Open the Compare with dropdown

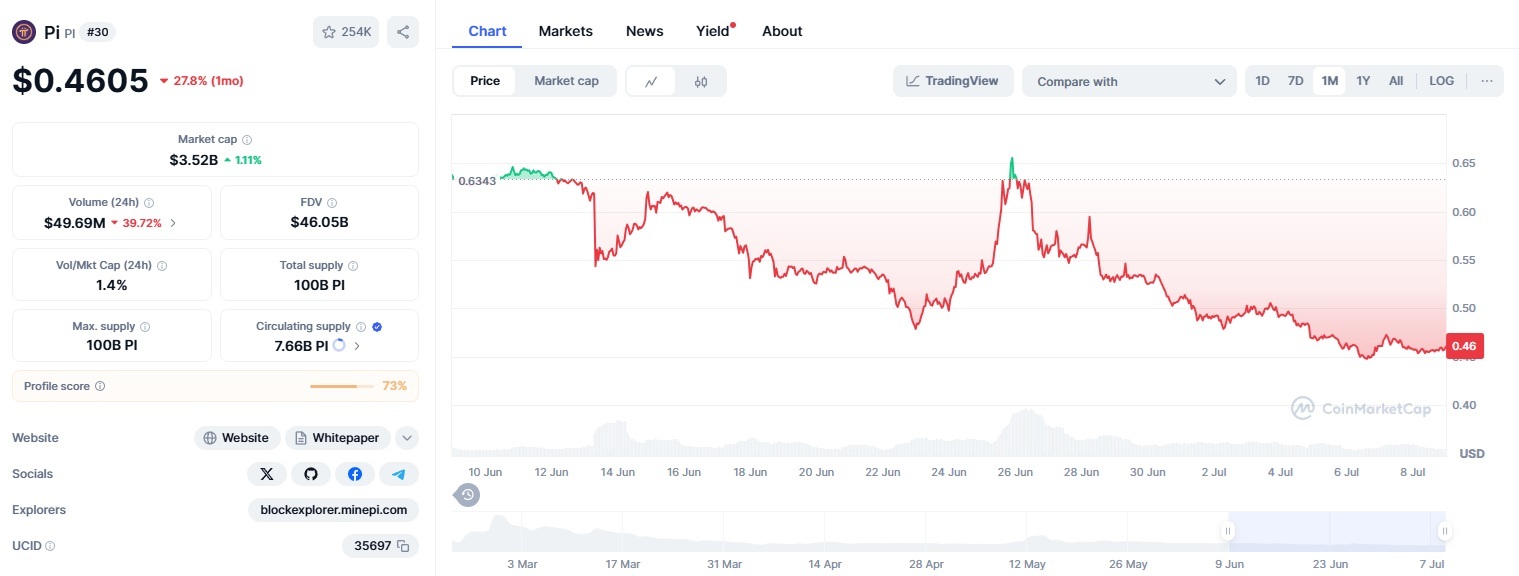(1129, 81)
